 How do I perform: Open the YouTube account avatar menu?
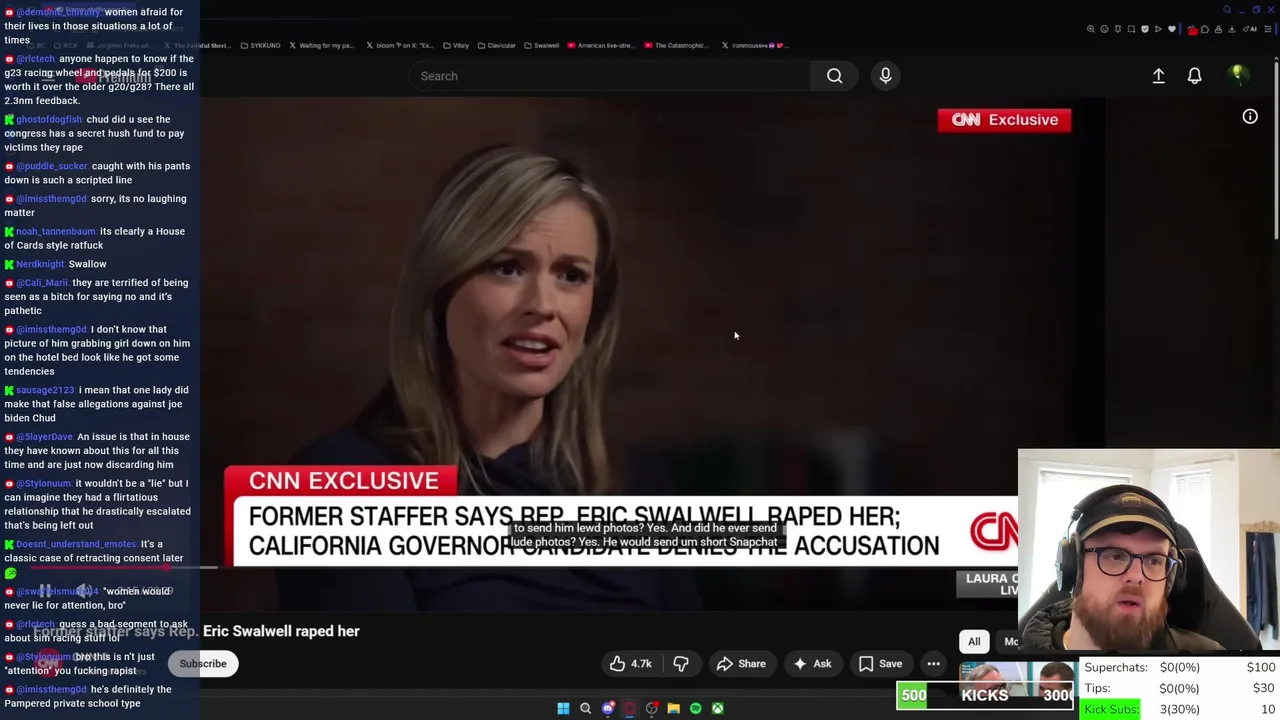click(1237, 75)
